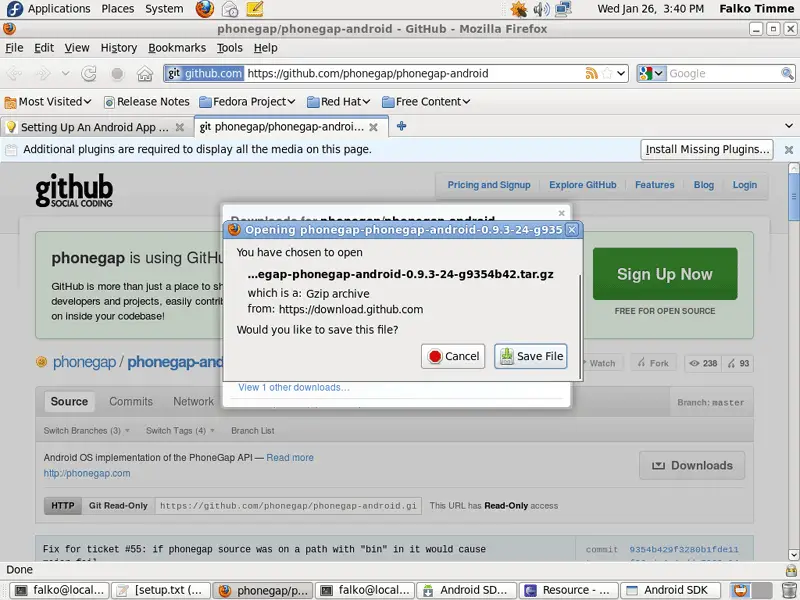Open the View menu
Viewport: 800px width, 600px height.
(x=77, y=48)
